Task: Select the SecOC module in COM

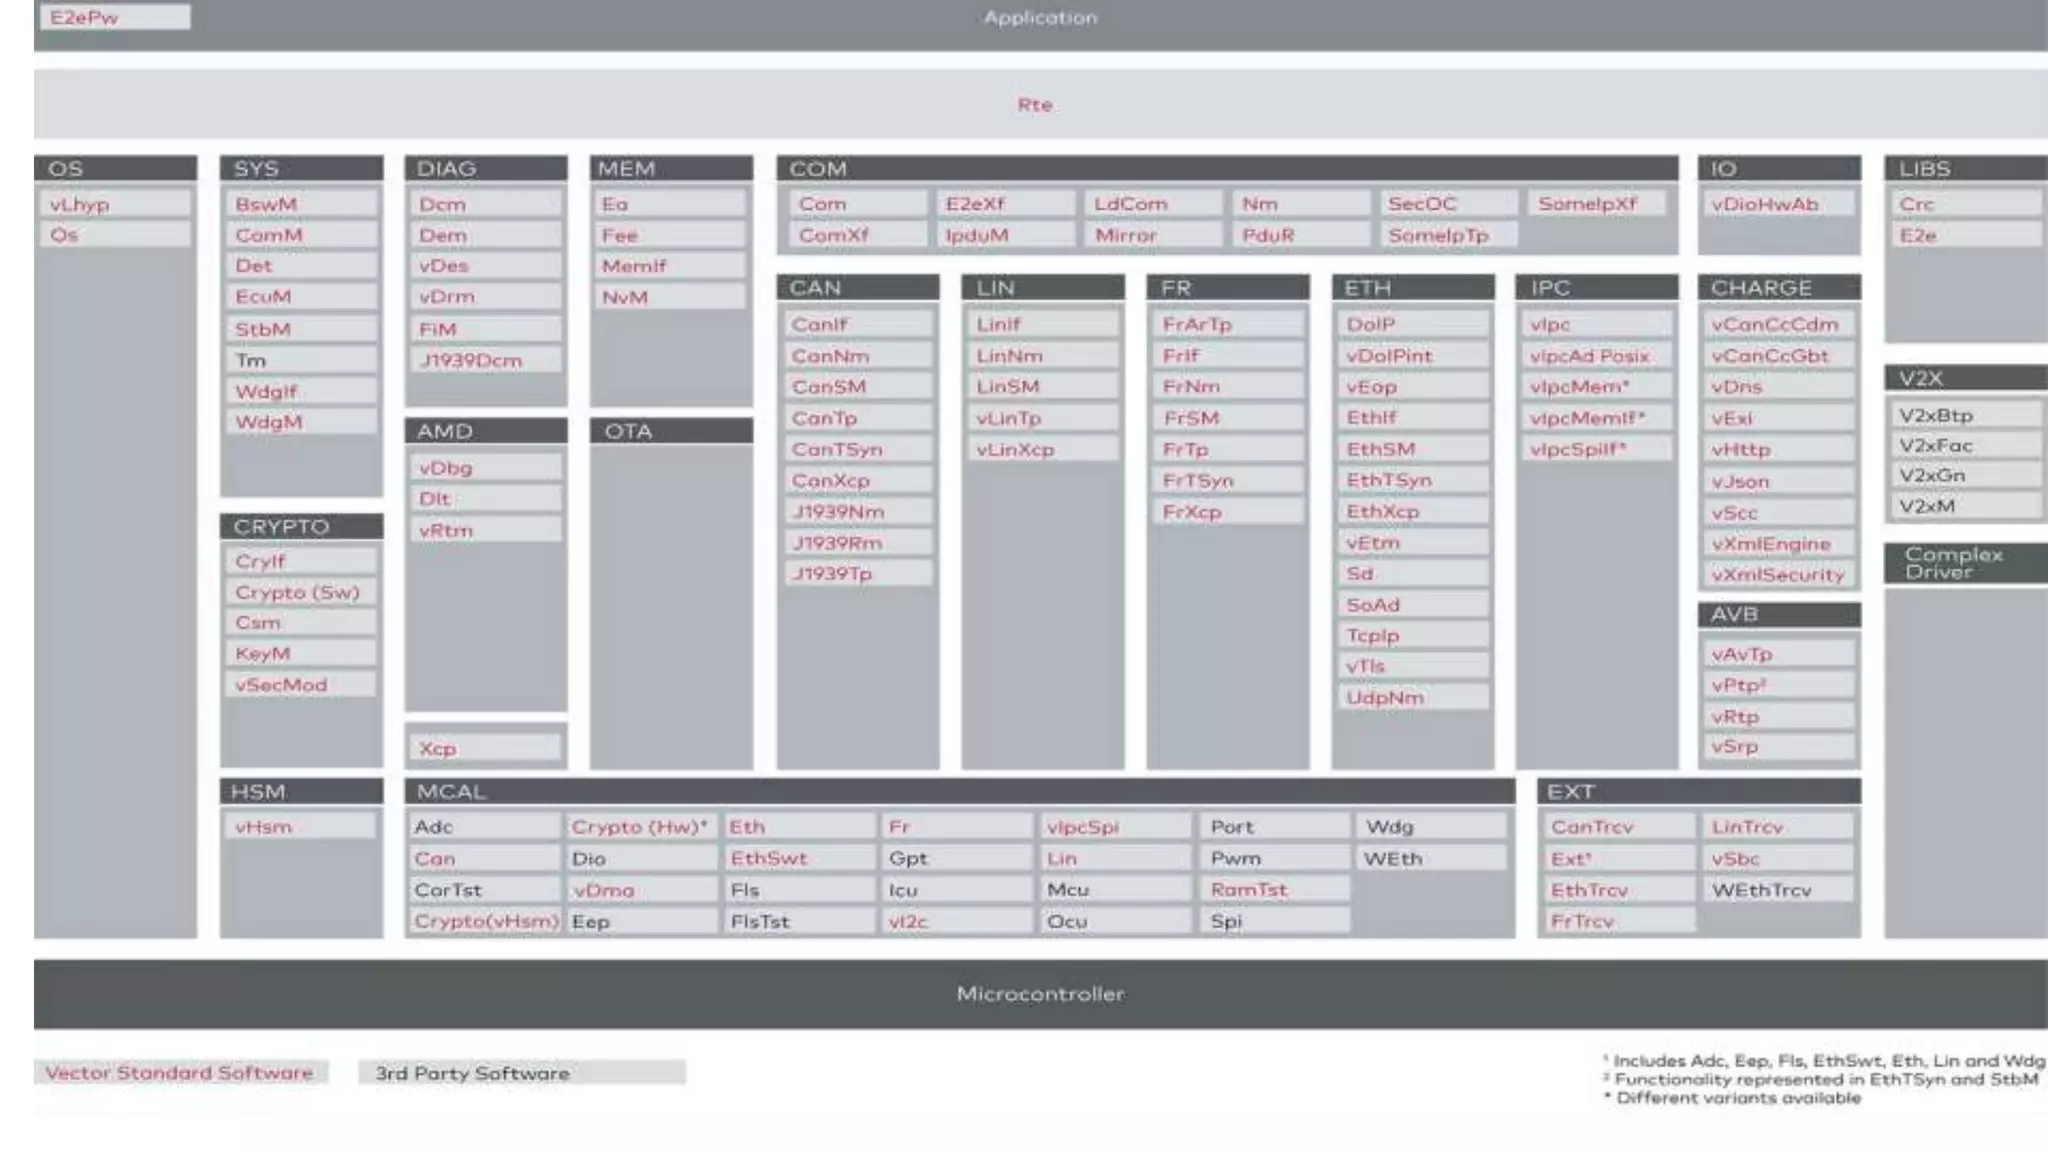Action: coord(1446,204)
